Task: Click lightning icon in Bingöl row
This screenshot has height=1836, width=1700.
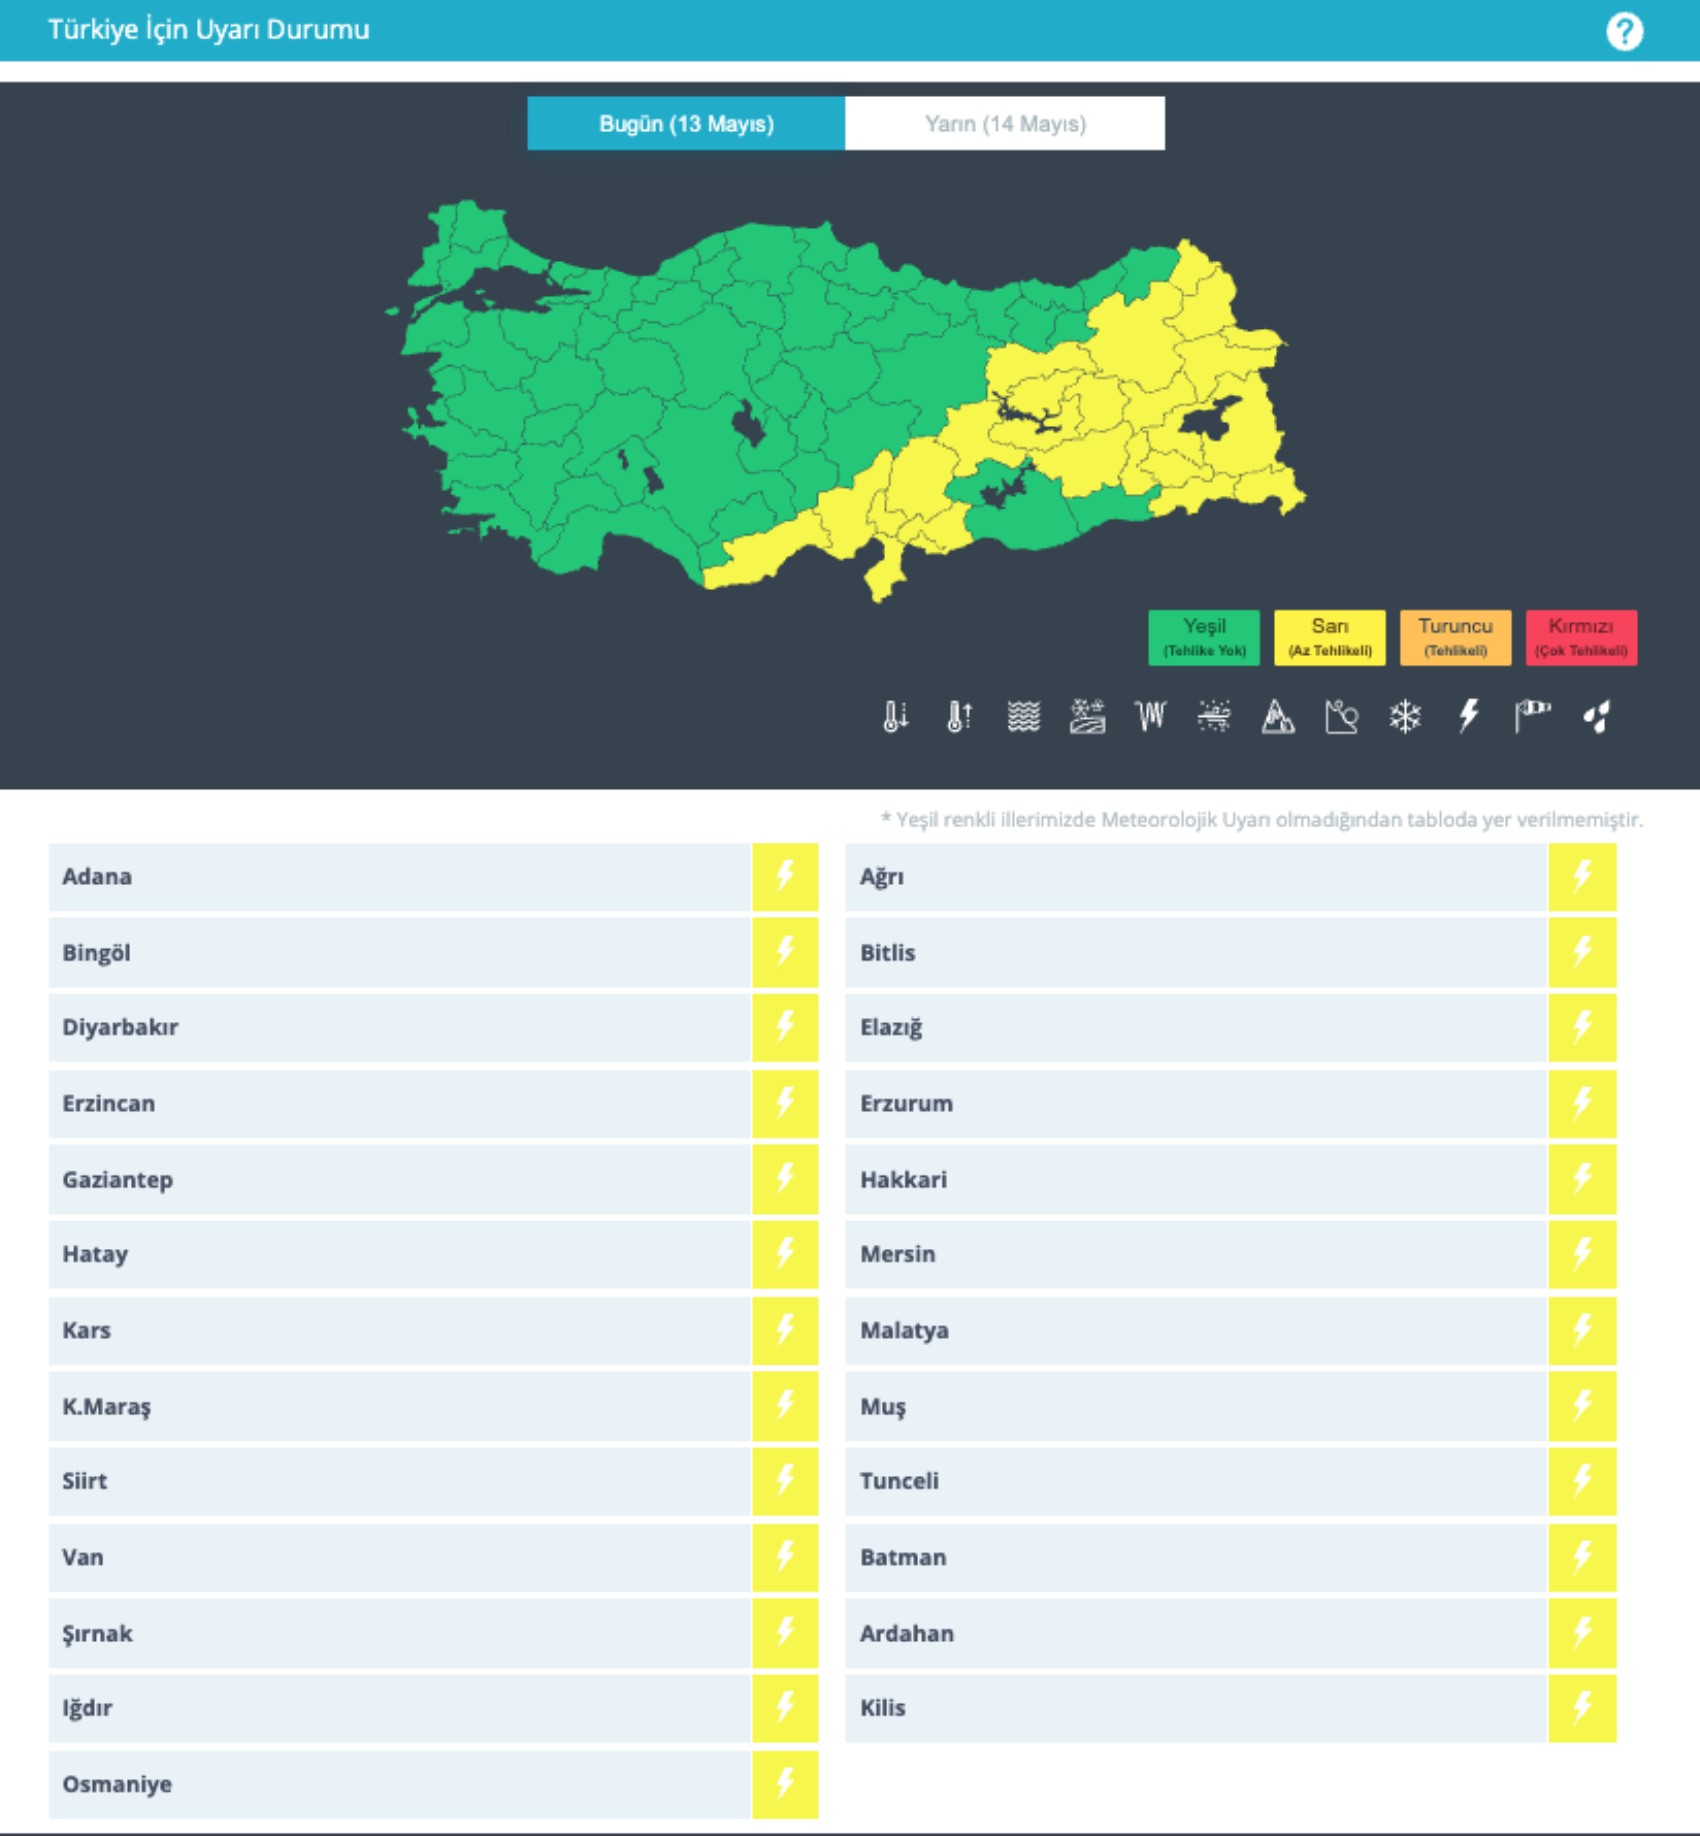Action: [785, 952]
